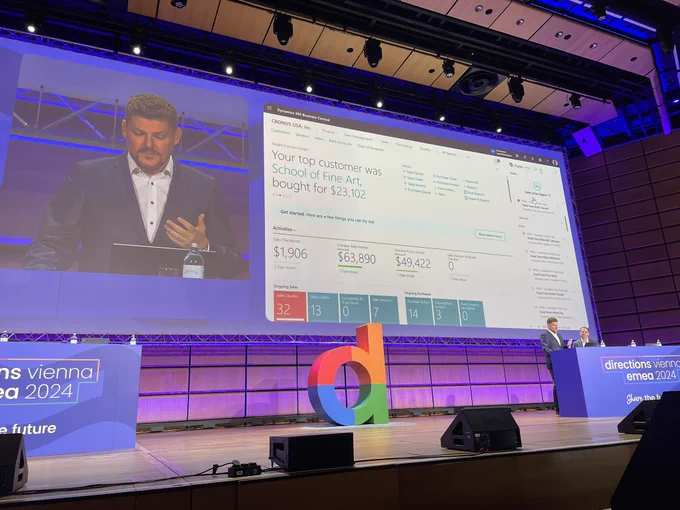
Task: Open Power BI Reports action
Action: [x=477, y=199]
